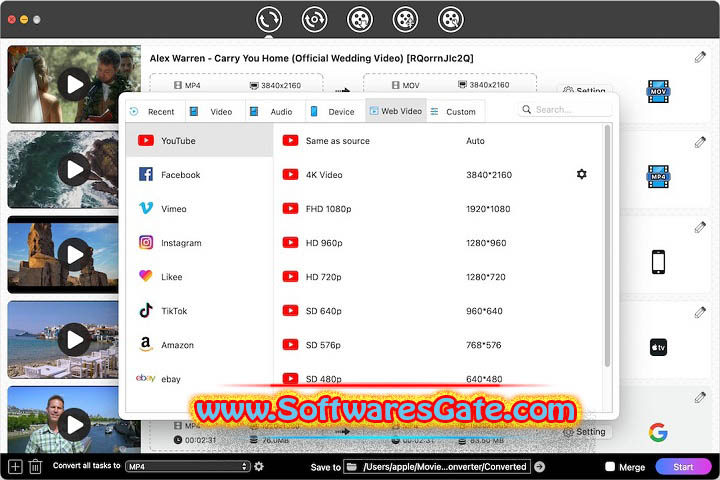Click the output MOV 3840x2160 info box
Screen dimensions: 720x480
pyautogui.click(x=450, y=85)
